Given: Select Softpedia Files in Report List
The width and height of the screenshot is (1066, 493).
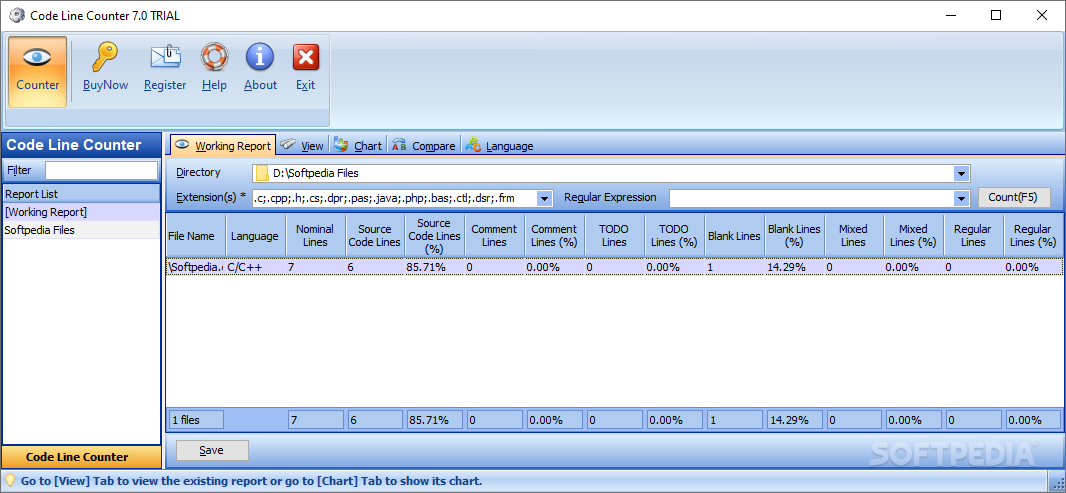Looking at the screenshot, I should [x=82, y=230].
